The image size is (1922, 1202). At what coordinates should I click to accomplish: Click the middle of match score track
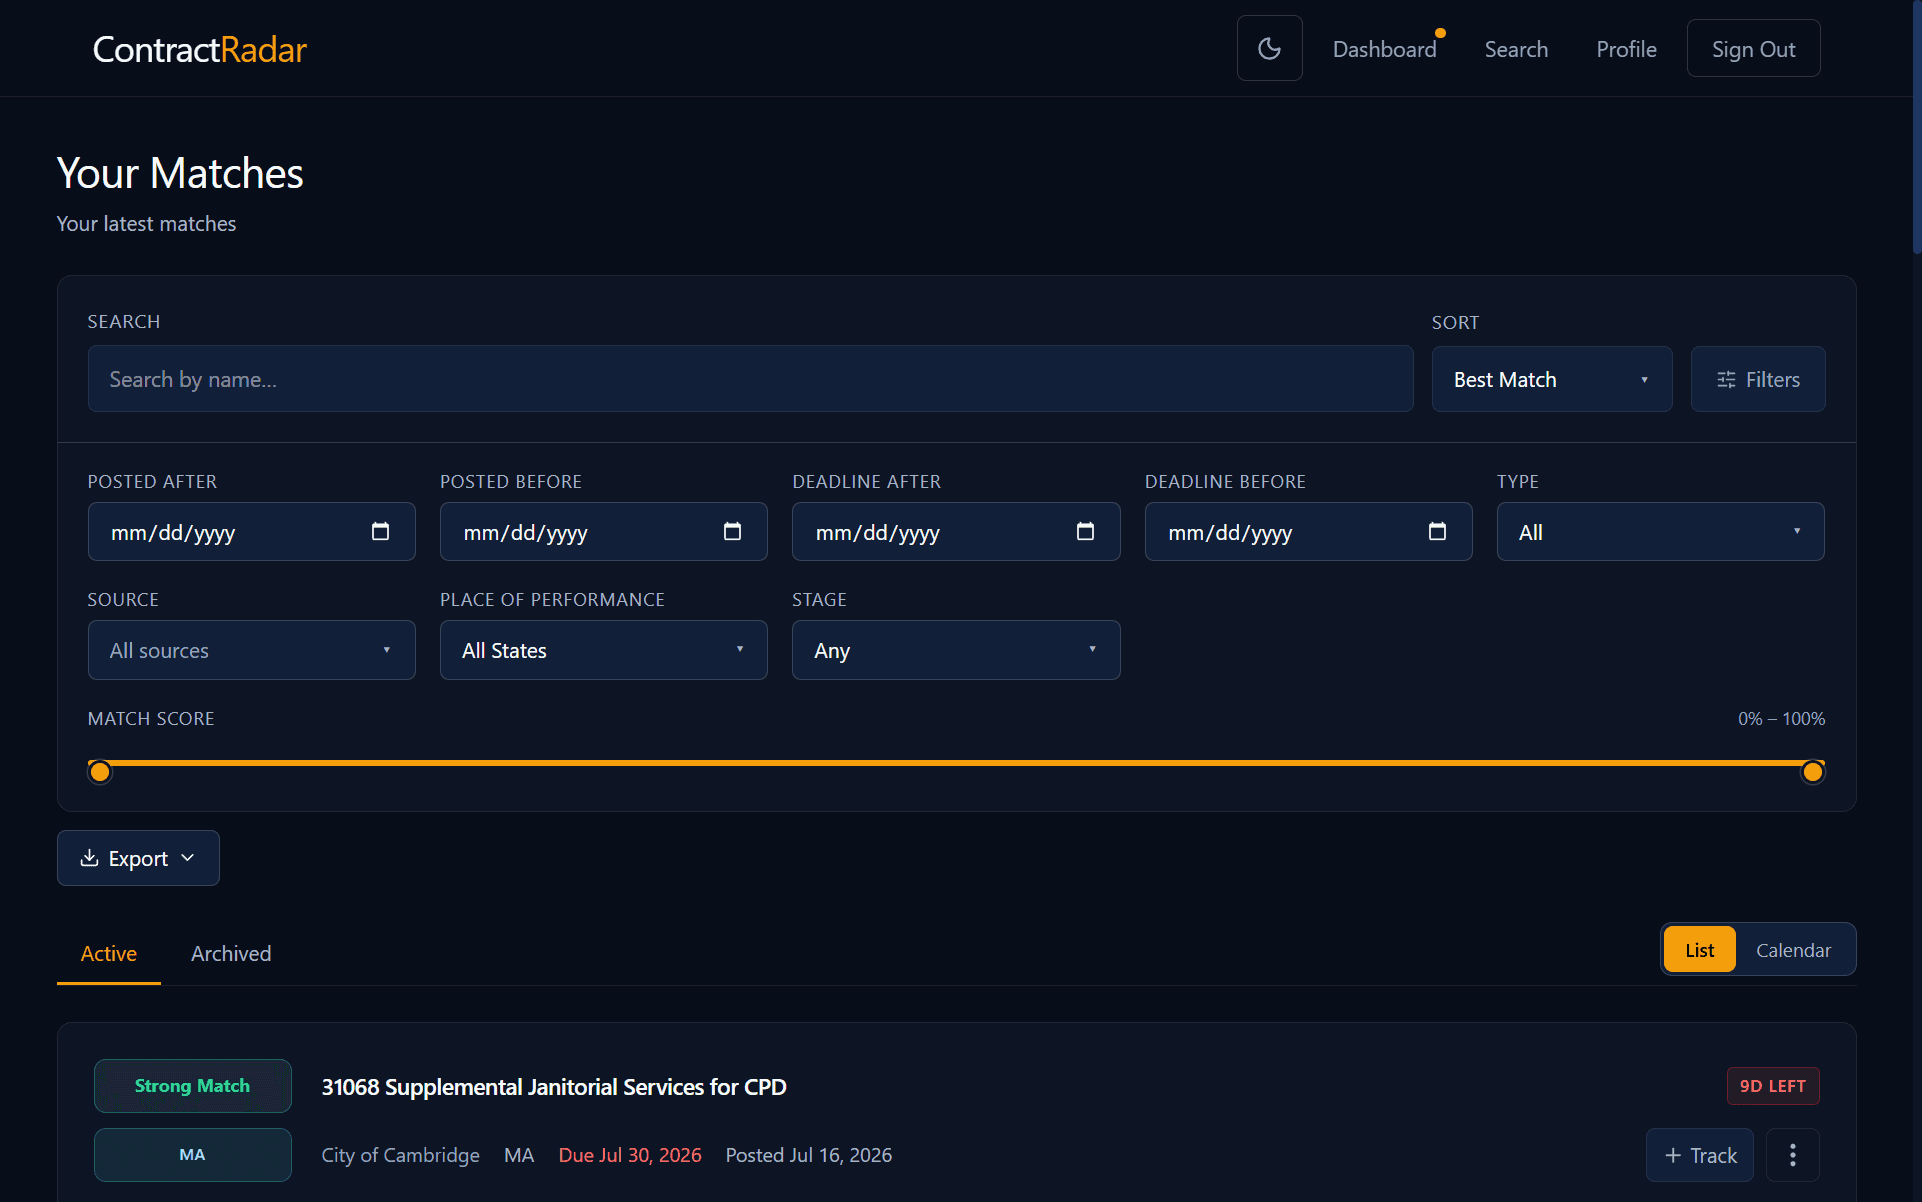956,763
